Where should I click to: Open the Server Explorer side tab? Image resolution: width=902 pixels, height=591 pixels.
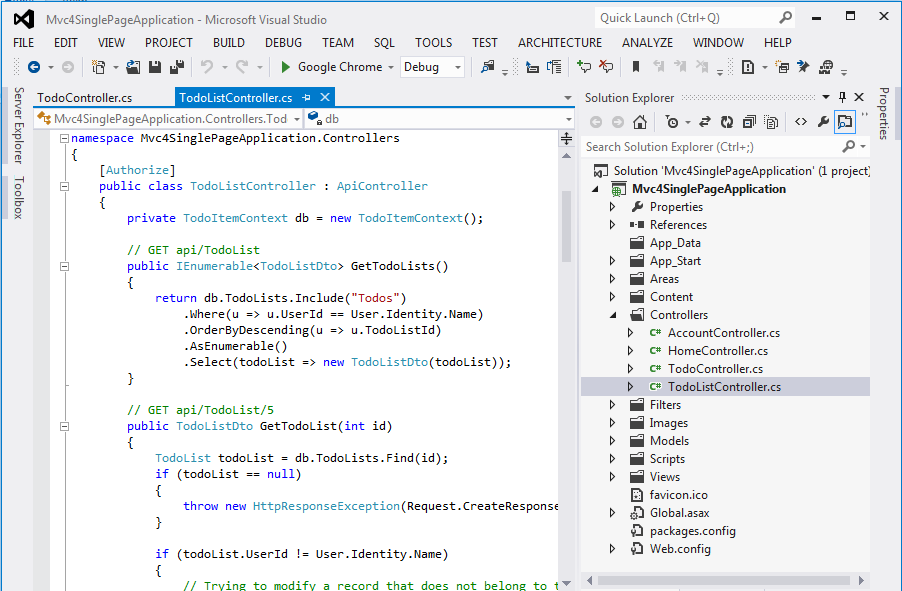pyautogui.click(x=18, y=125)
